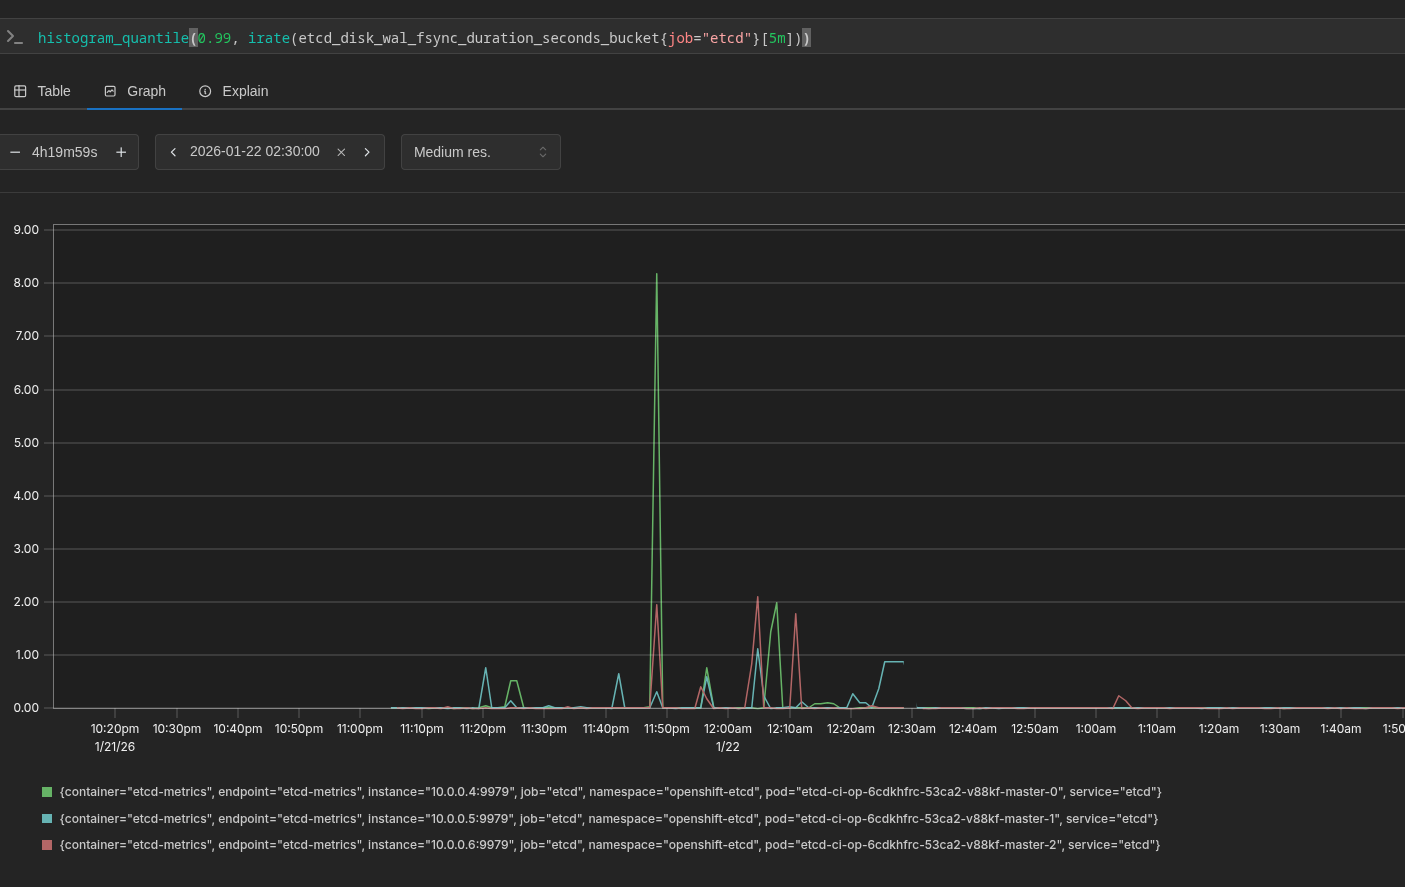Increase time range with plus icon
Image resolution: width=1405 pixels, height=887 pixels.
pyautogui.click(x=121, y=152)
